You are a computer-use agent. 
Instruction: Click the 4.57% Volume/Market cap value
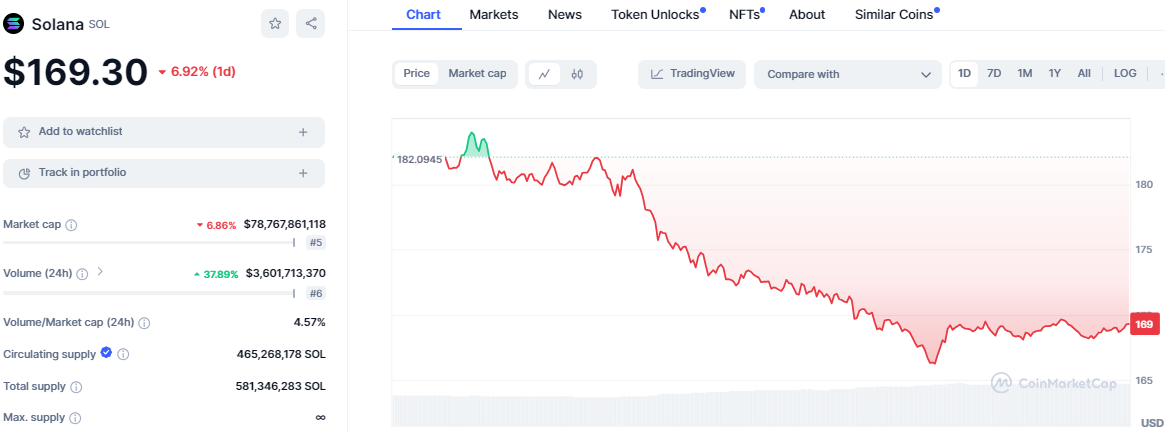(x=310, y=322)
